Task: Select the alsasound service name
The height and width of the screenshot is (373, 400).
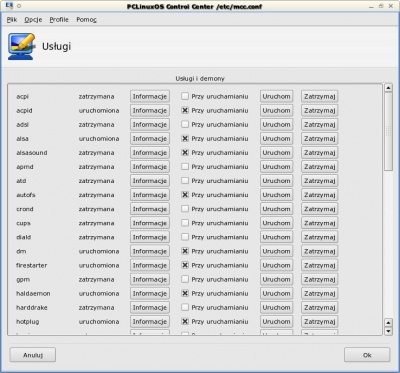Action: (32, 153)
